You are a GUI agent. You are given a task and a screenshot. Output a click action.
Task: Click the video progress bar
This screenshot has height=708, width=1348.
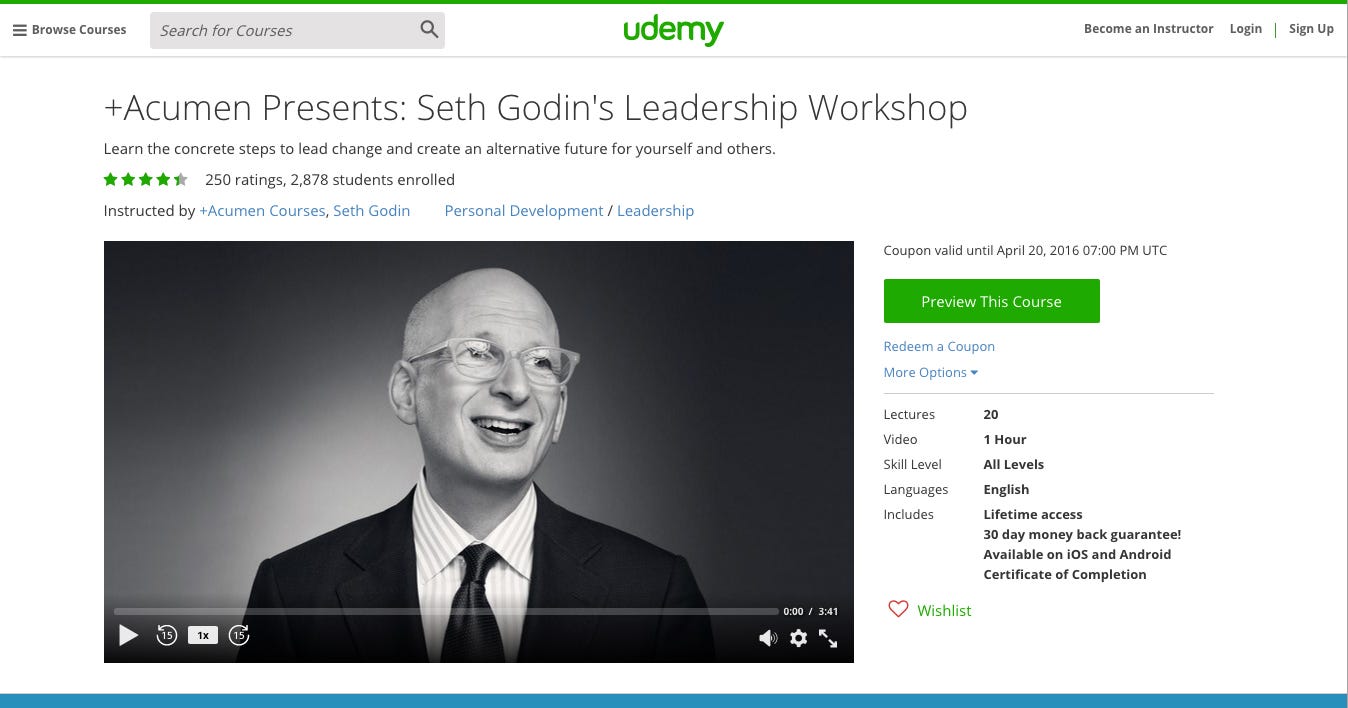click(446, 611)
